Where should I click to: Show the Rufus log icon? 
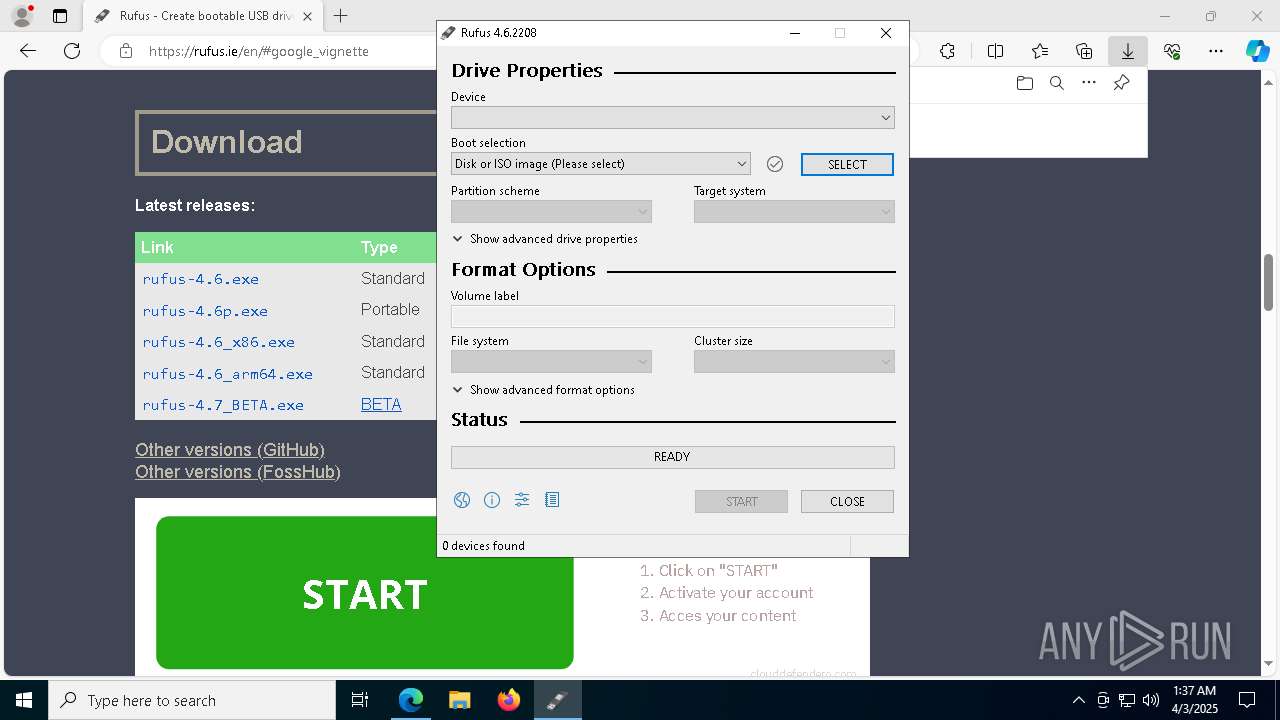click(x=552, y=500)
